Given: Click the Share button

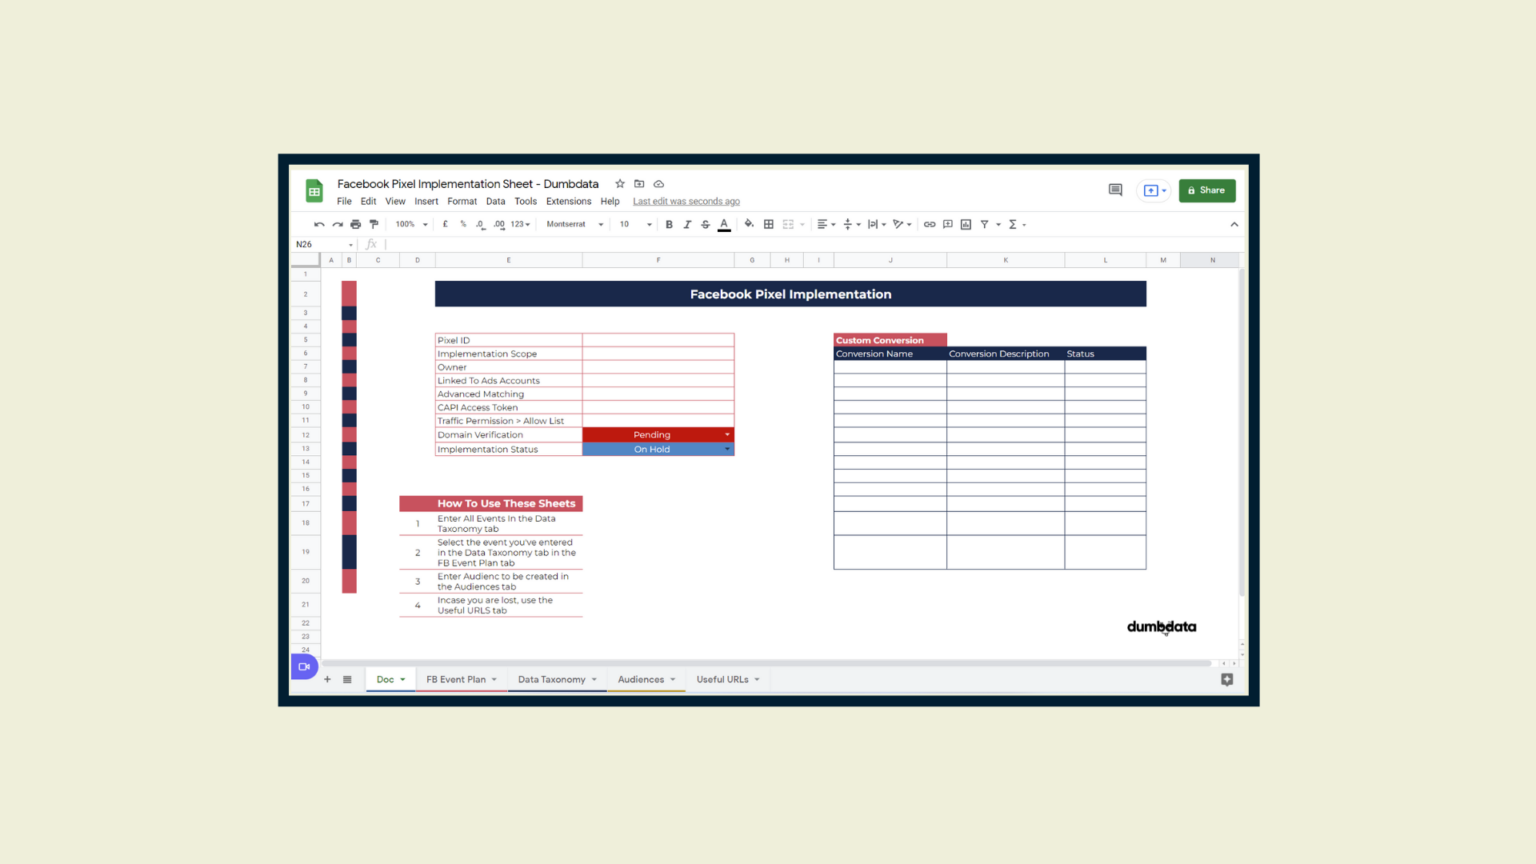Looking at the screenshot, I should click(x=1207, y=190).
